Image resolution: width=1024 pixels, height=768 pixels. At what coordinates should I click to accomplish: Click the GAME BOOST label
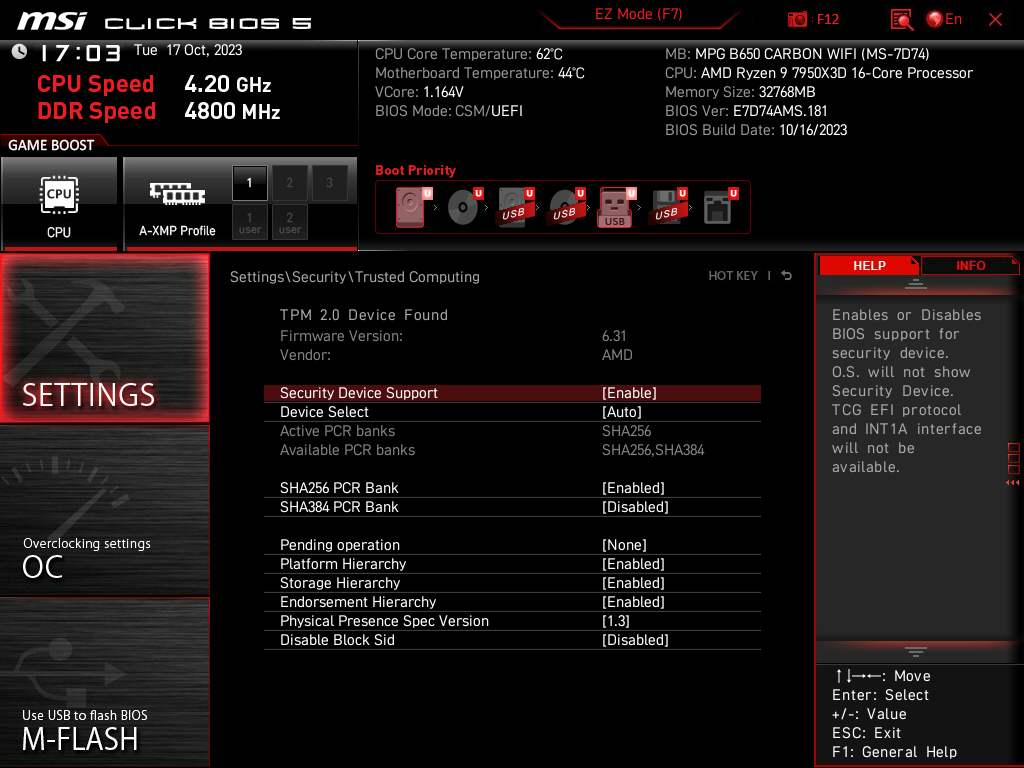(x=51, y=145)
